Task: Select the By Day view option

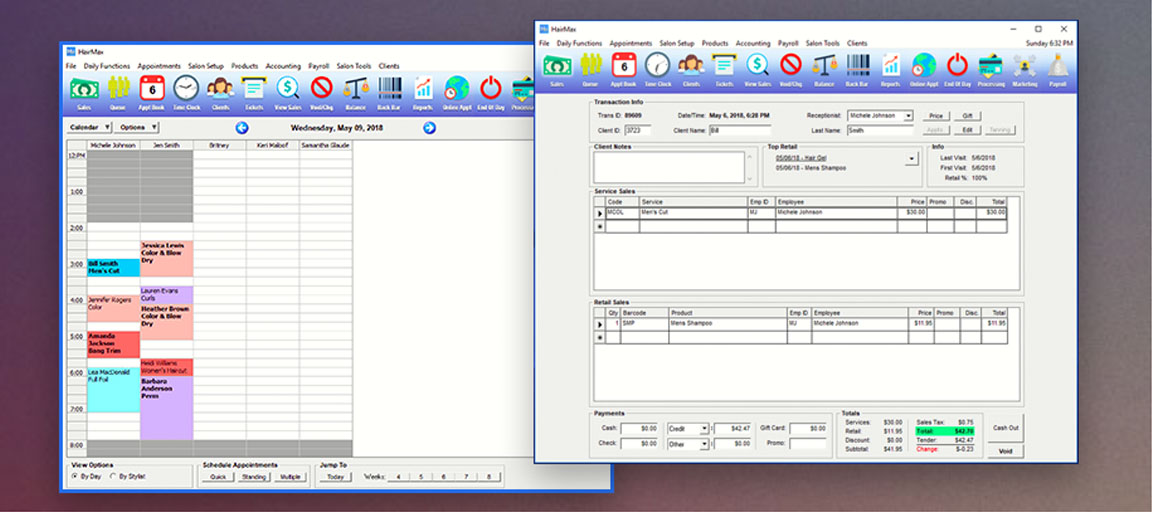Action: [x=75, y=477]
